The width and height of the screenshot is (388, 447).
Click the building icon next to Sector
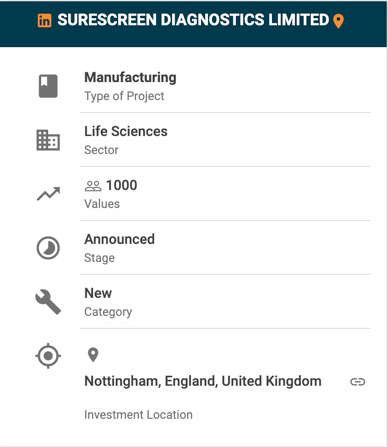[x=48, y=140]
